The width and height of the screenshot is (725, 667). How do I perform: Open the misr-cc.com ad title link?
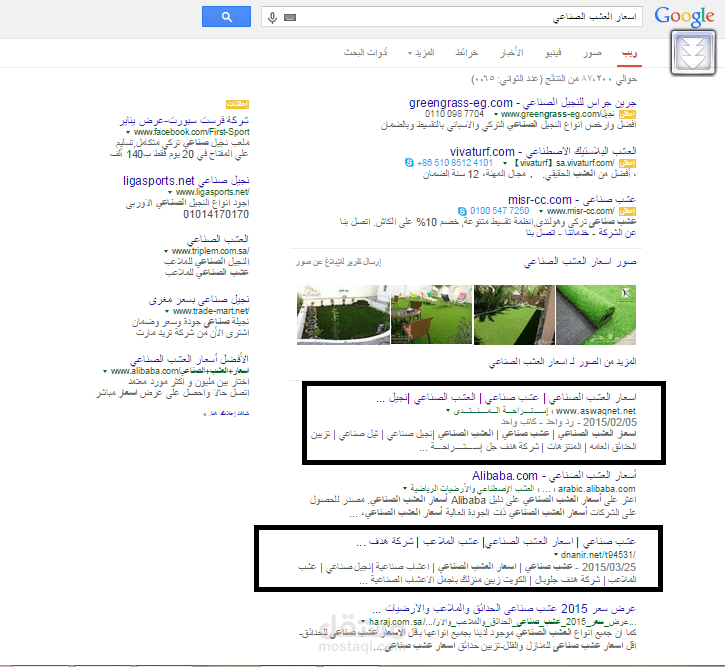[572, 200]
